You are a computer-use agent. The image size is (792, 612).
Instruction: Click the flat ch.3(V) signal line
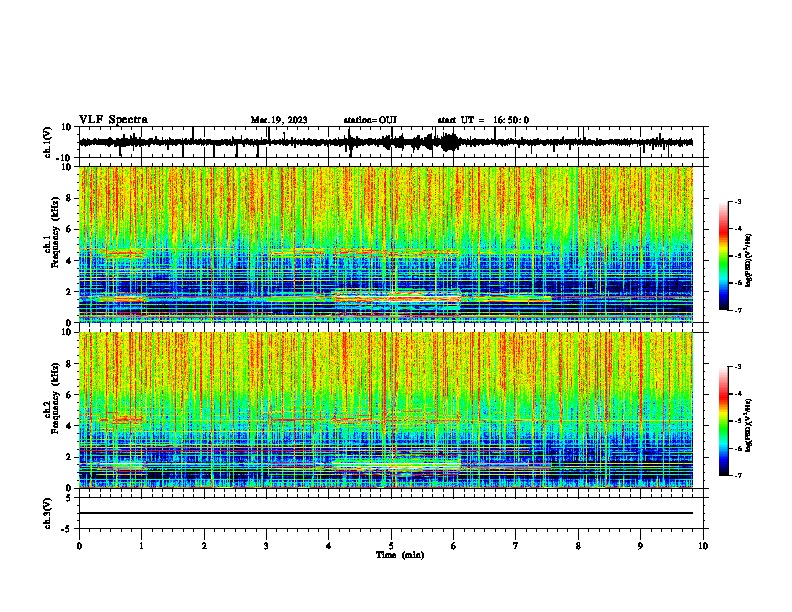386,513
